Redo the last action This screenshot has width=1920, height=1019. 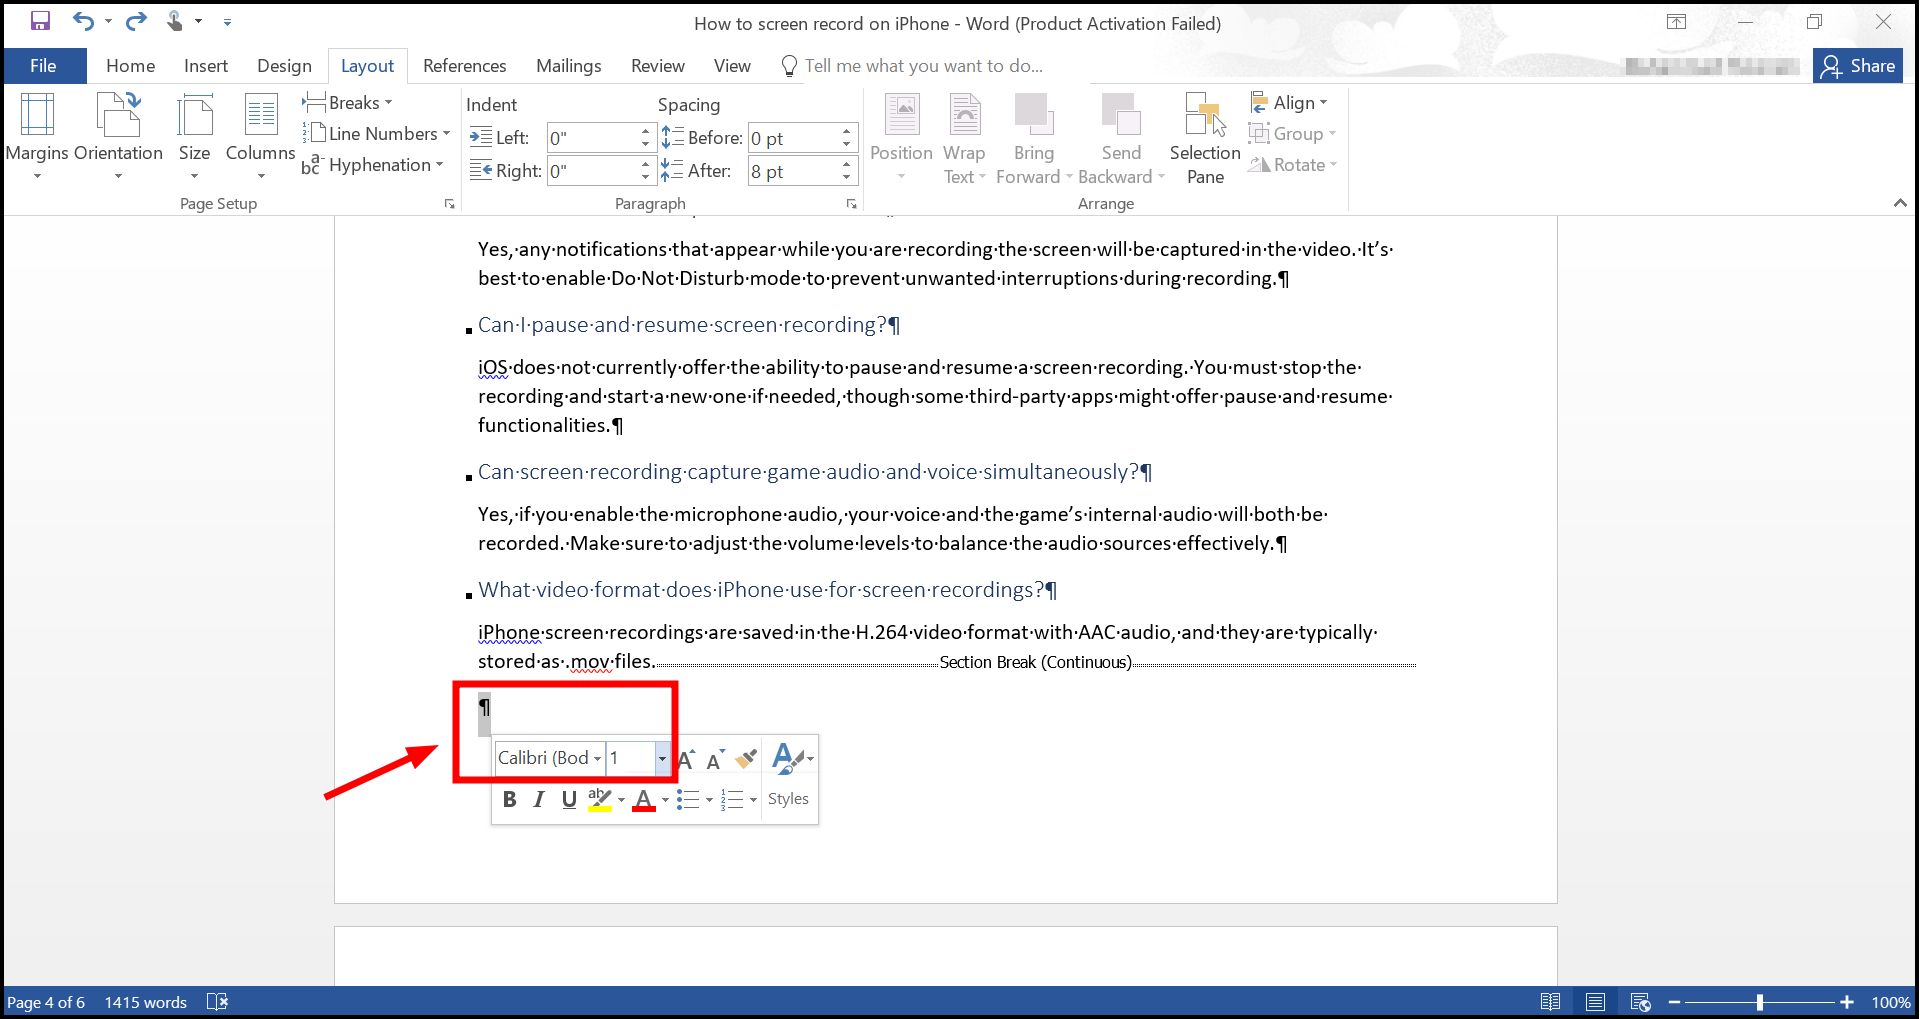136,21
